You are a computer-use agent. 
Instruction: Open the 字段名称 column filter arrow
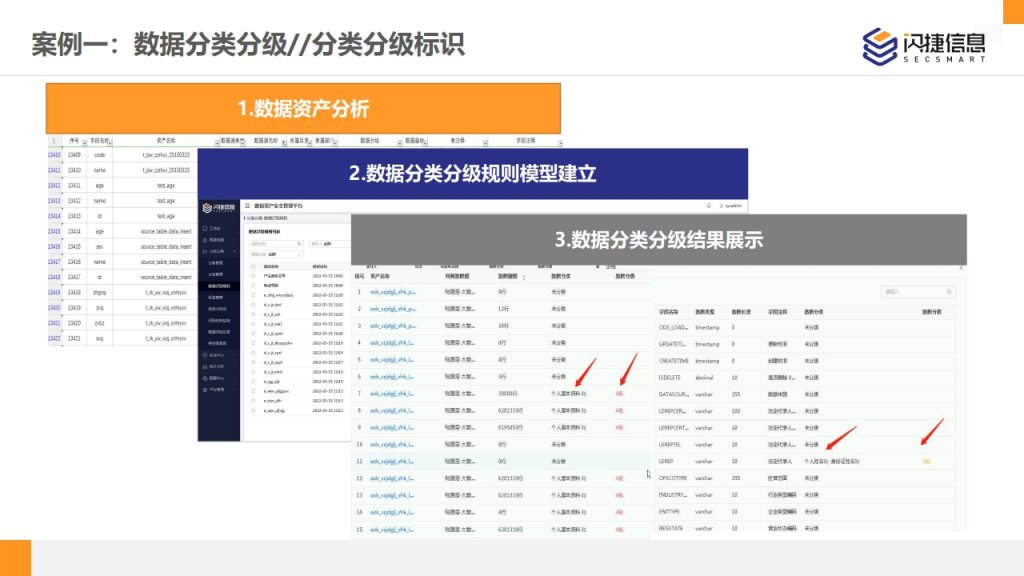(x=110, y=142)
